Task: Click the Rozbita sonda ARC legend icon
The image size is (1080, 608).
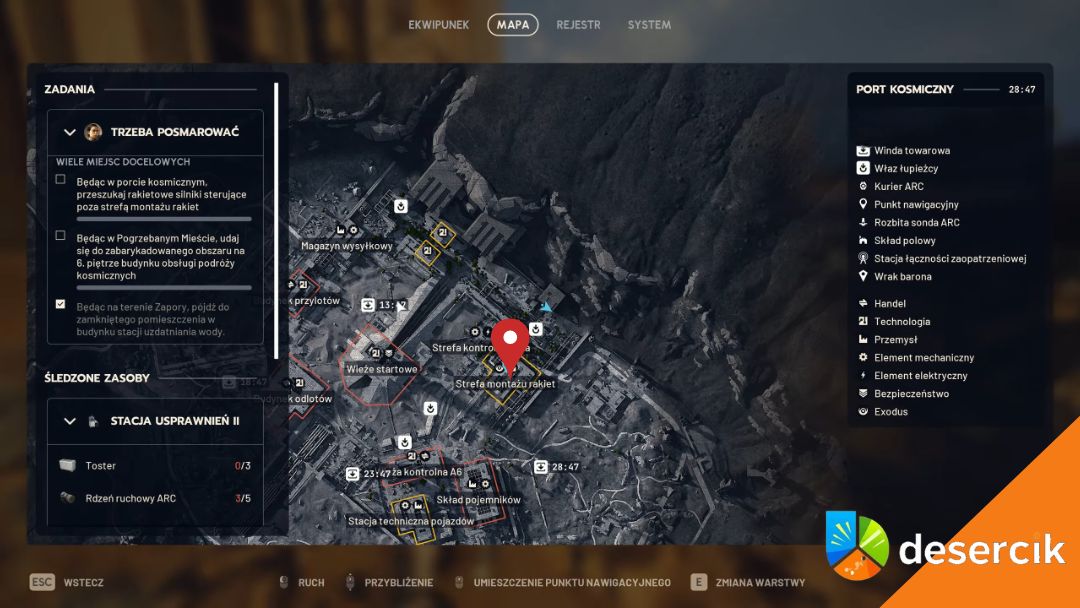Action: click(x=863, y=223)
